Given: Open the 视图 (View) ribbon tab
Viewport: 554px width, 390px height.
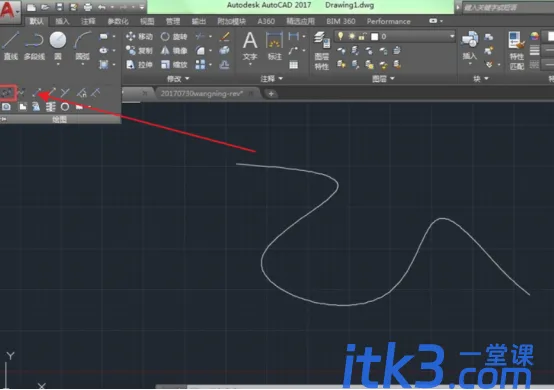Looking at the screenshot, I should (x=147, y=21).
